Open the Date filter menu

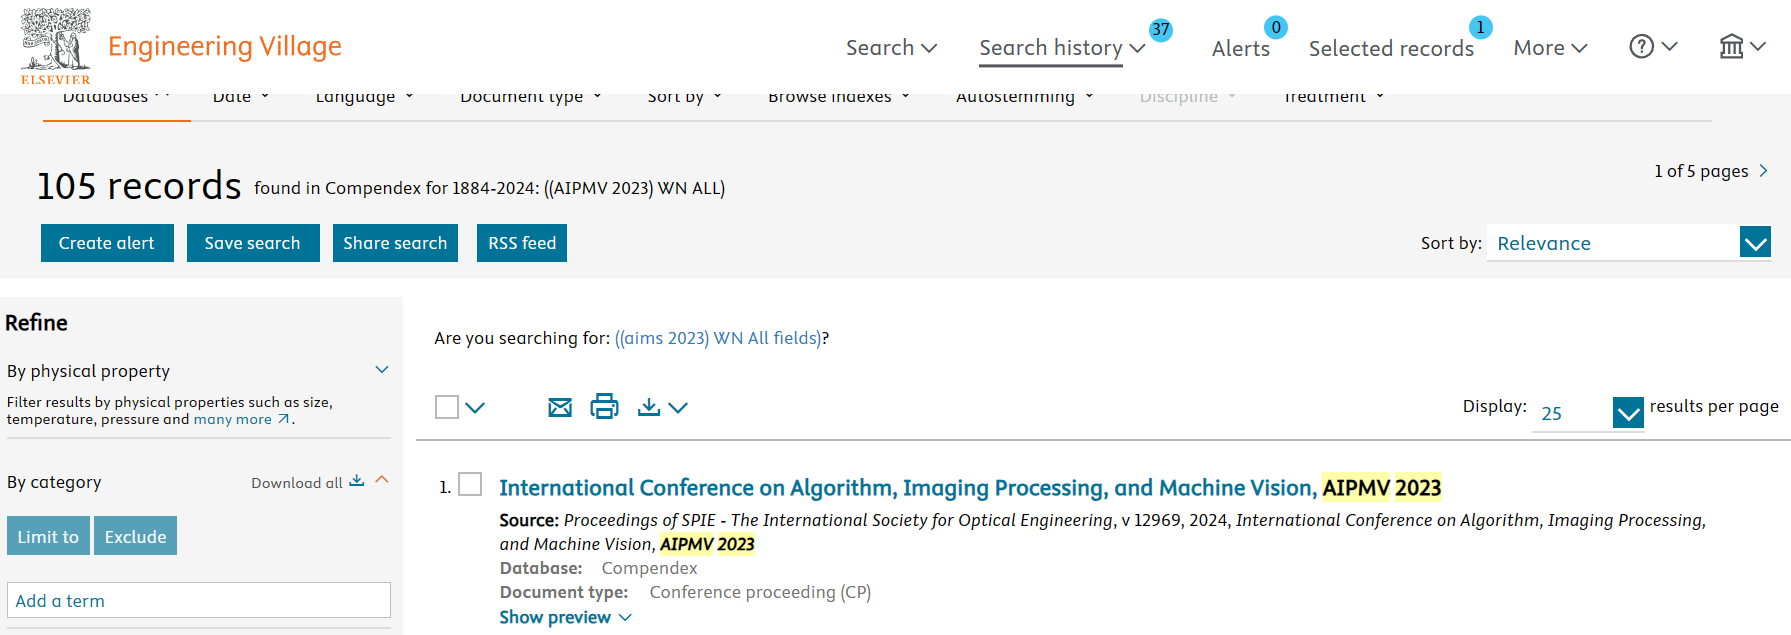(241, 97)
